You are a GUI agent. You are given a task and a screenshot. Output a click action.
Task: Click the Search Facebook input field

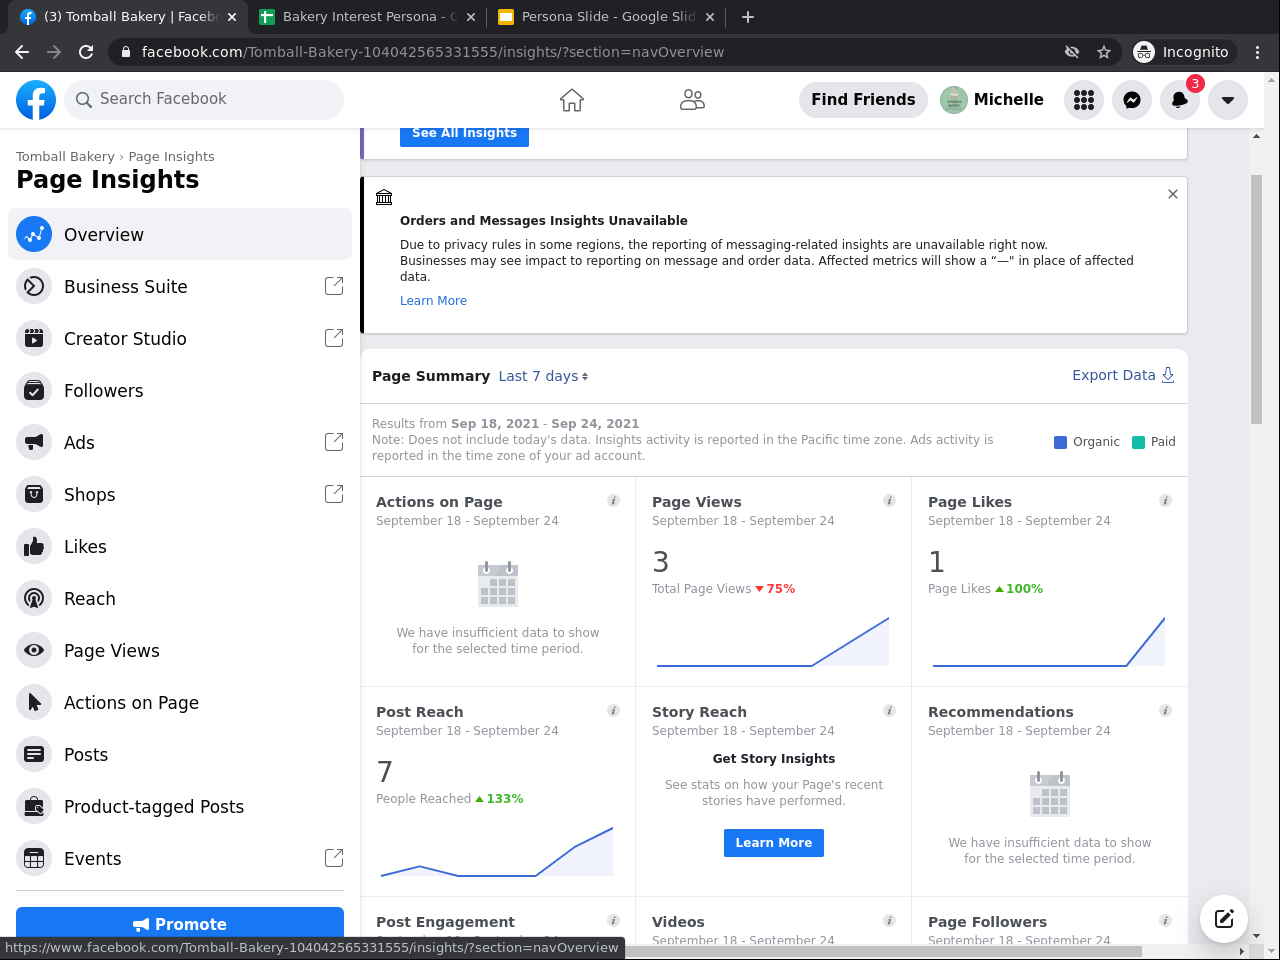204,100
